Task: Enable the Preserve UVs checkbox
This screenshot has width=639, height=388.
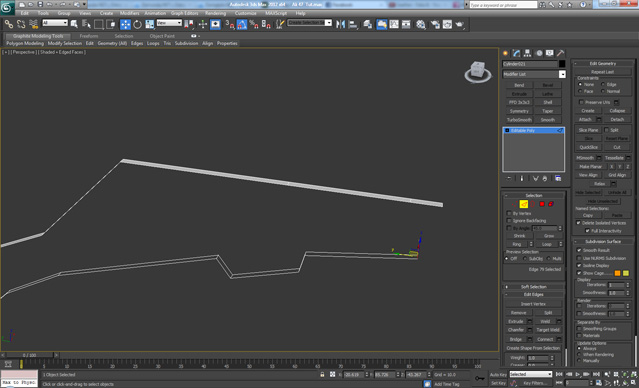Action: click(581, 102)
